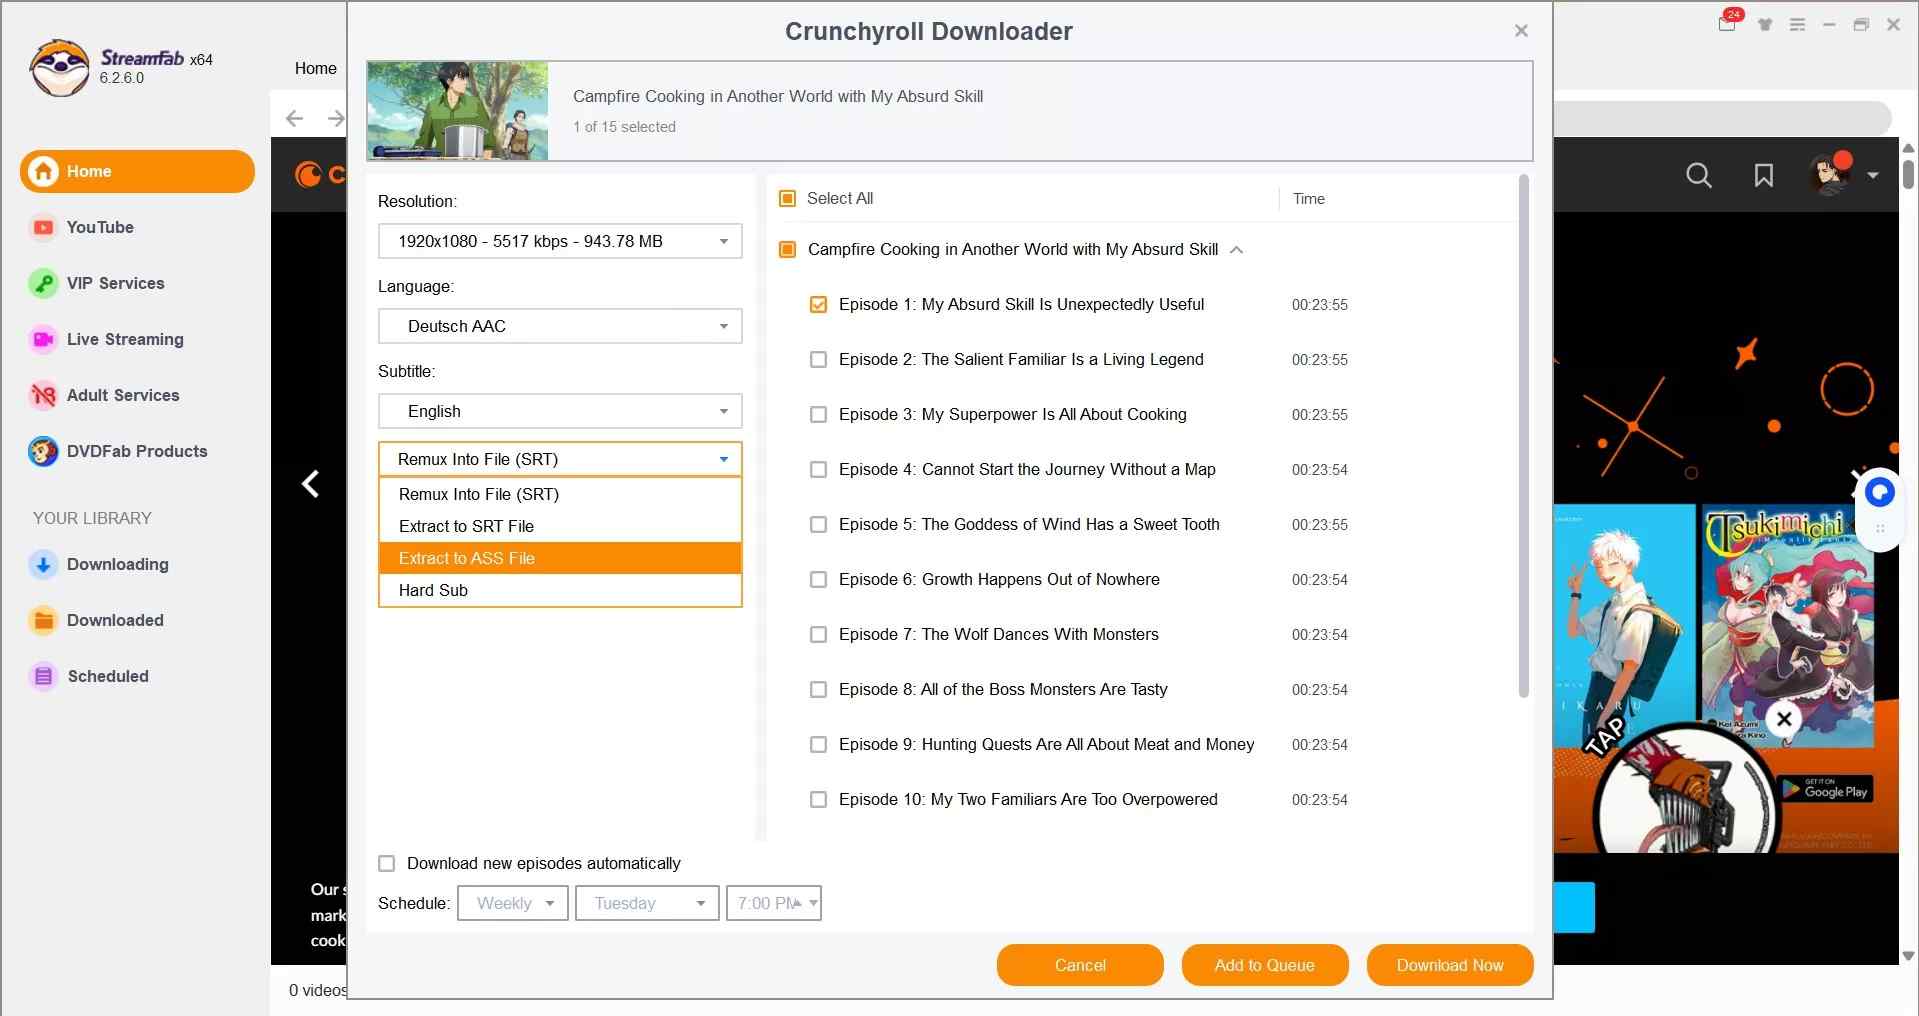Open the Scheduled tasks list
Viewport: 1919px width, 1016px height.
point(108,676)
